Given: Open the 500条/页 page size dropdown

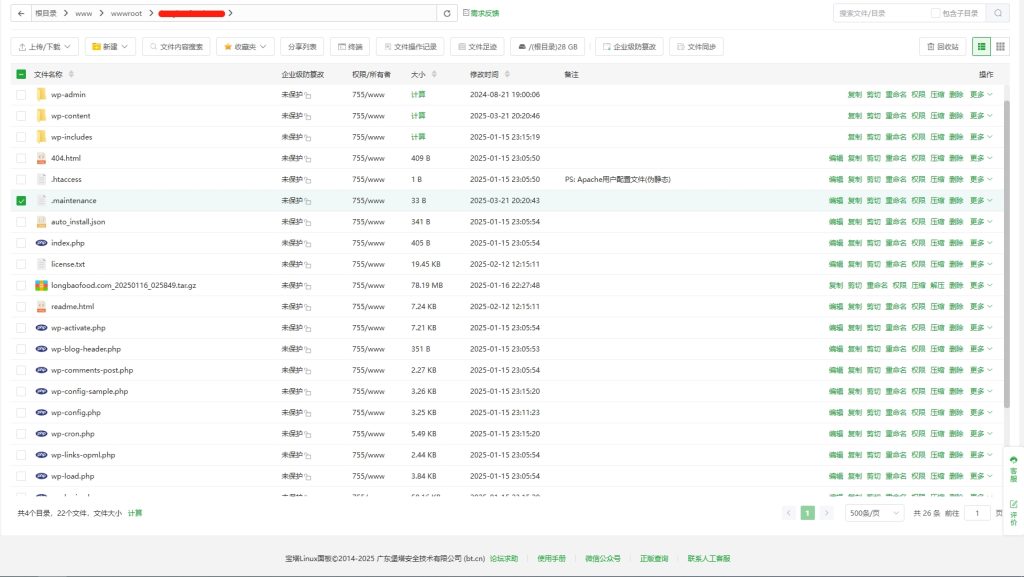Looking at the screenshot, I should pos(874,513).
